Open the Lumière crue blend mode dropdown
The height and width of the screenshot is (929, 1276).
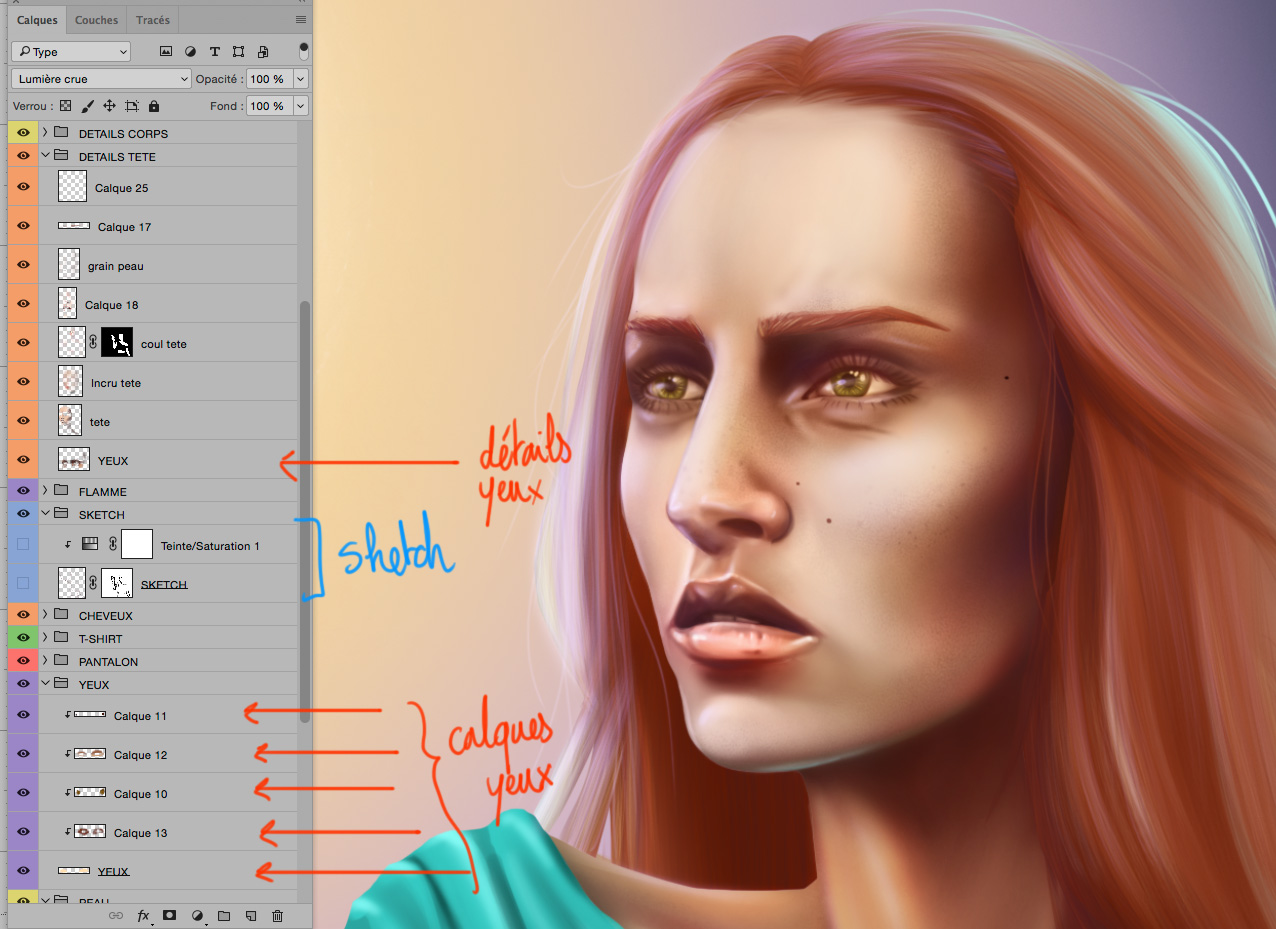(x=101, y=79)
